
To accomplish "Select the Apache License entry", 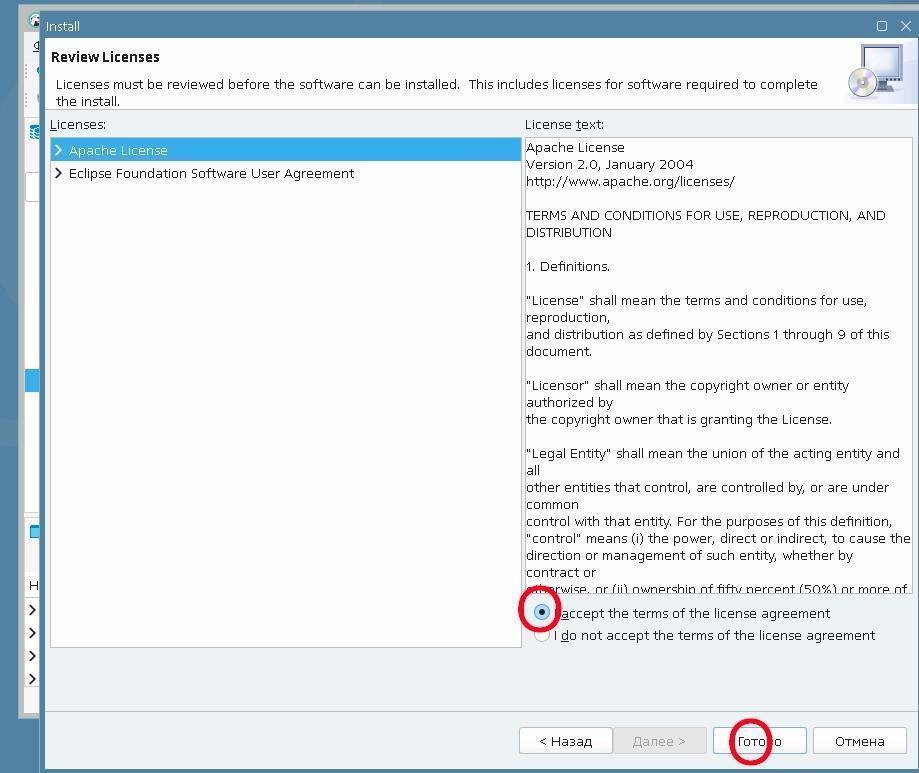I will 118,150.
